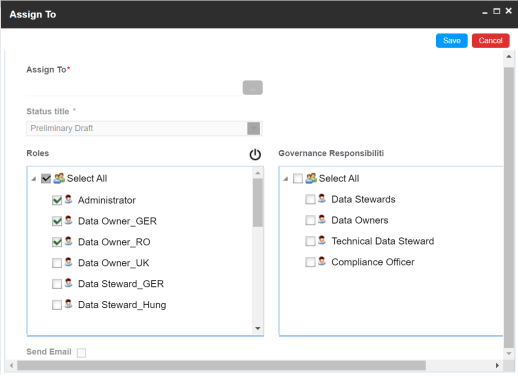Collapse the Roles Select All tree
Viewport: 518px width, 375px height.
pyautogui.click(x=34, y=179)
